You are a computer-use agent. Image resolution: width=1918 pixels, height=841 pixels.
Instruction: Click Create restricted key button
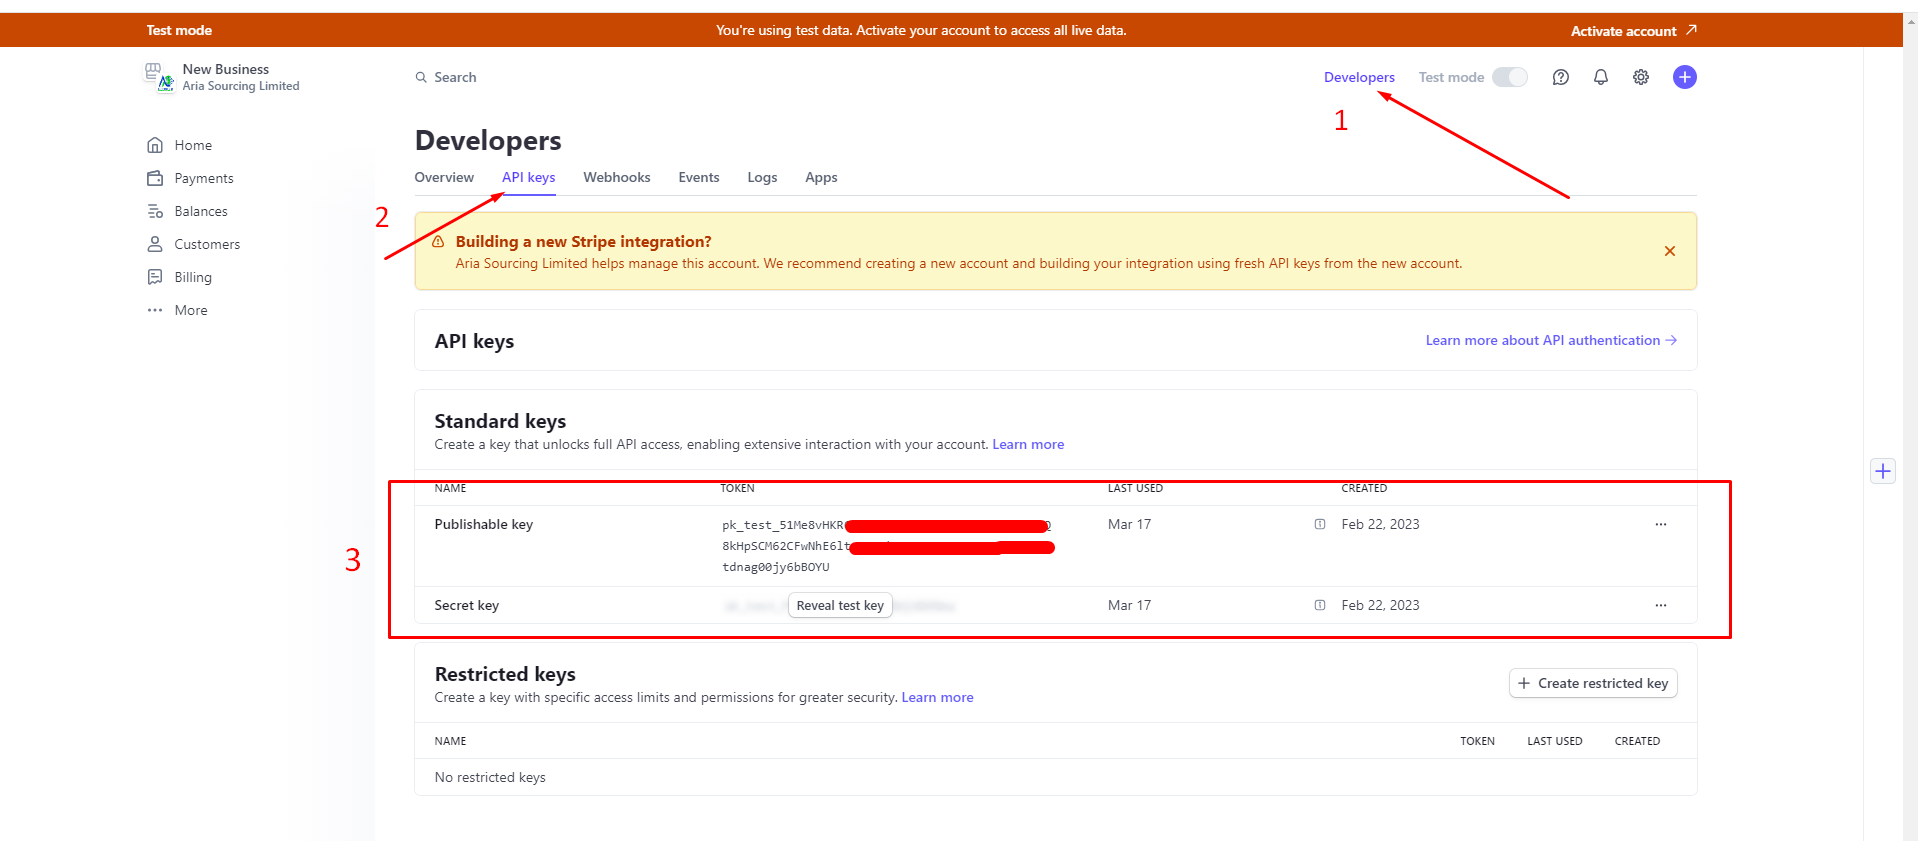pyautogui.click(x=1592, y=683)
